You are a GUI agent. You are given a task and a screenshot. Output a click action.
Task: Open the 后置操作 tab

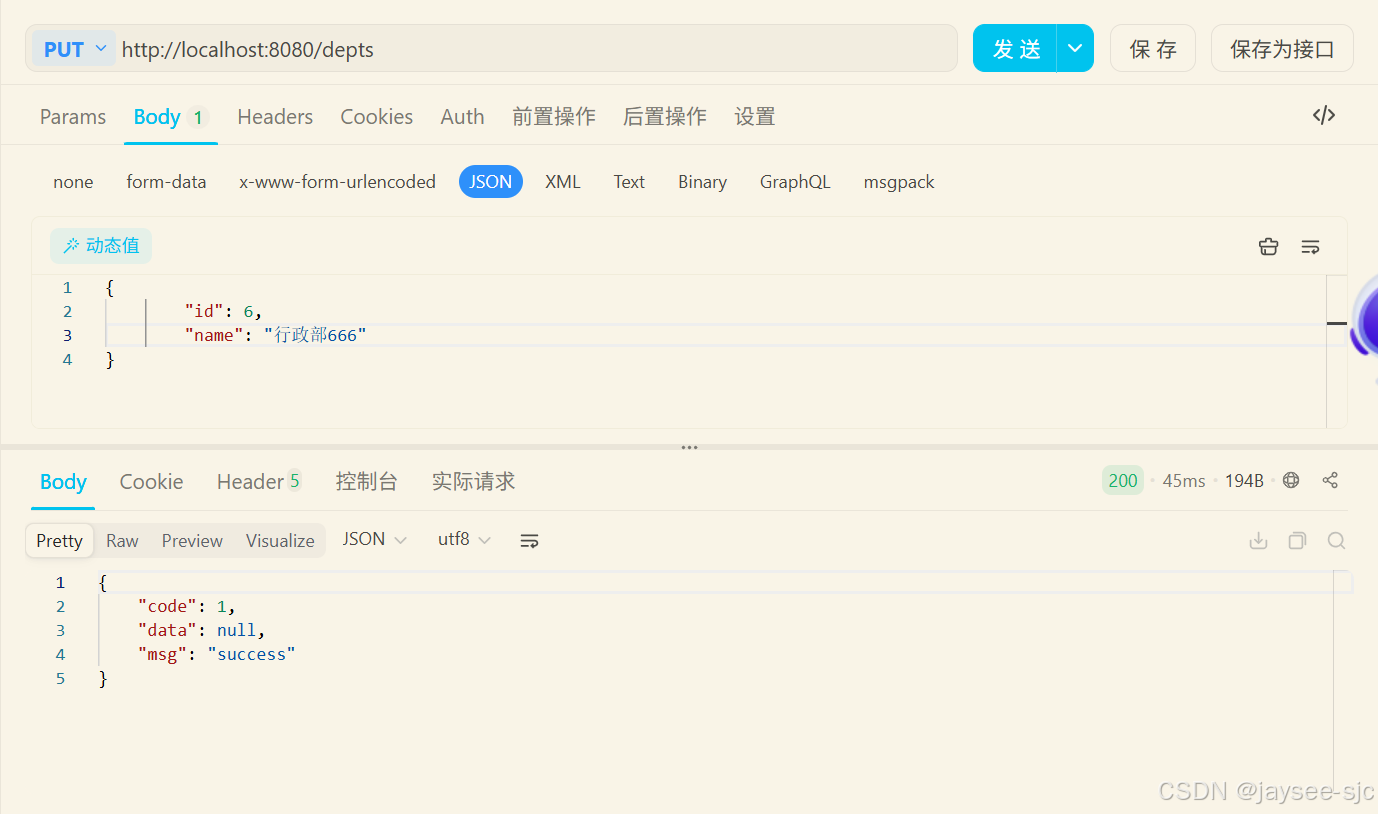(665, 117)
